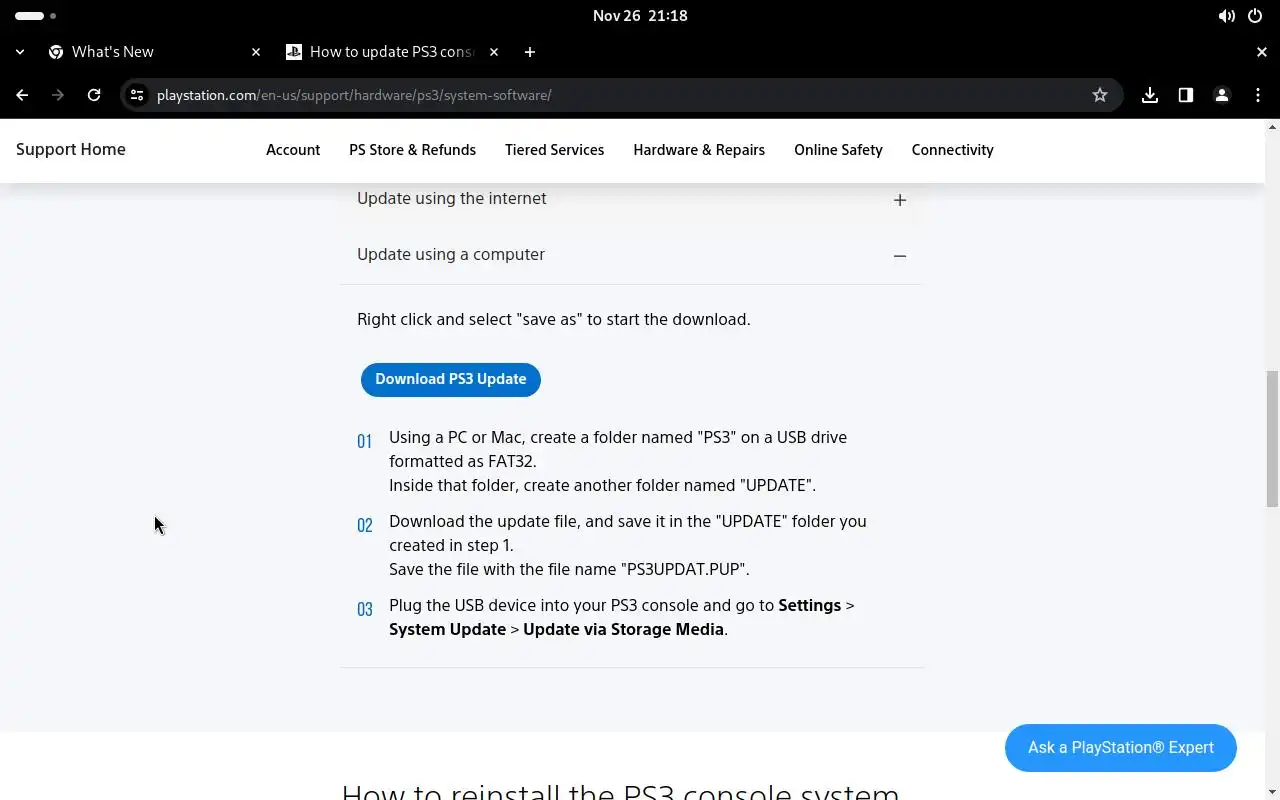Toggle the browser side panel icon

1186,95
